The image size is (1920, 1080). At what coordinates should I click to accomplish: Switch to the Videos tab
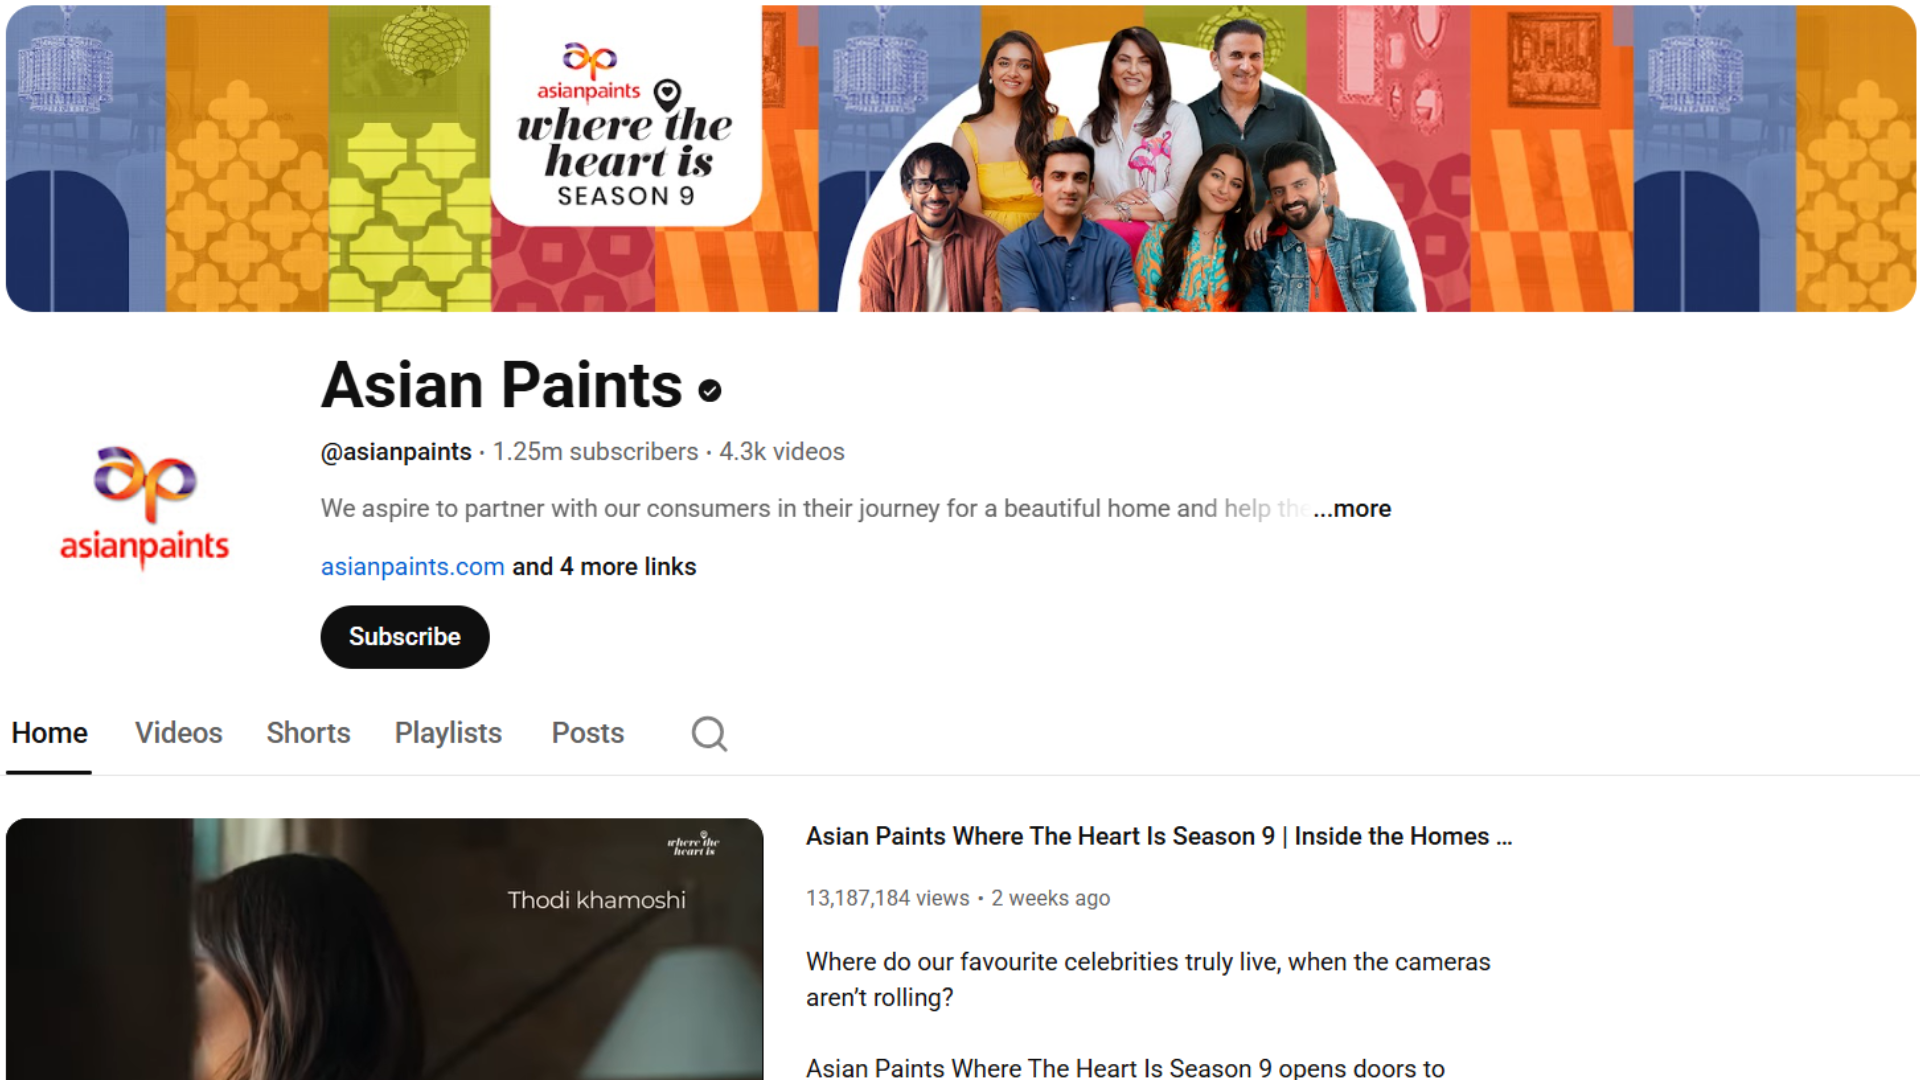[x=179, y=733]
